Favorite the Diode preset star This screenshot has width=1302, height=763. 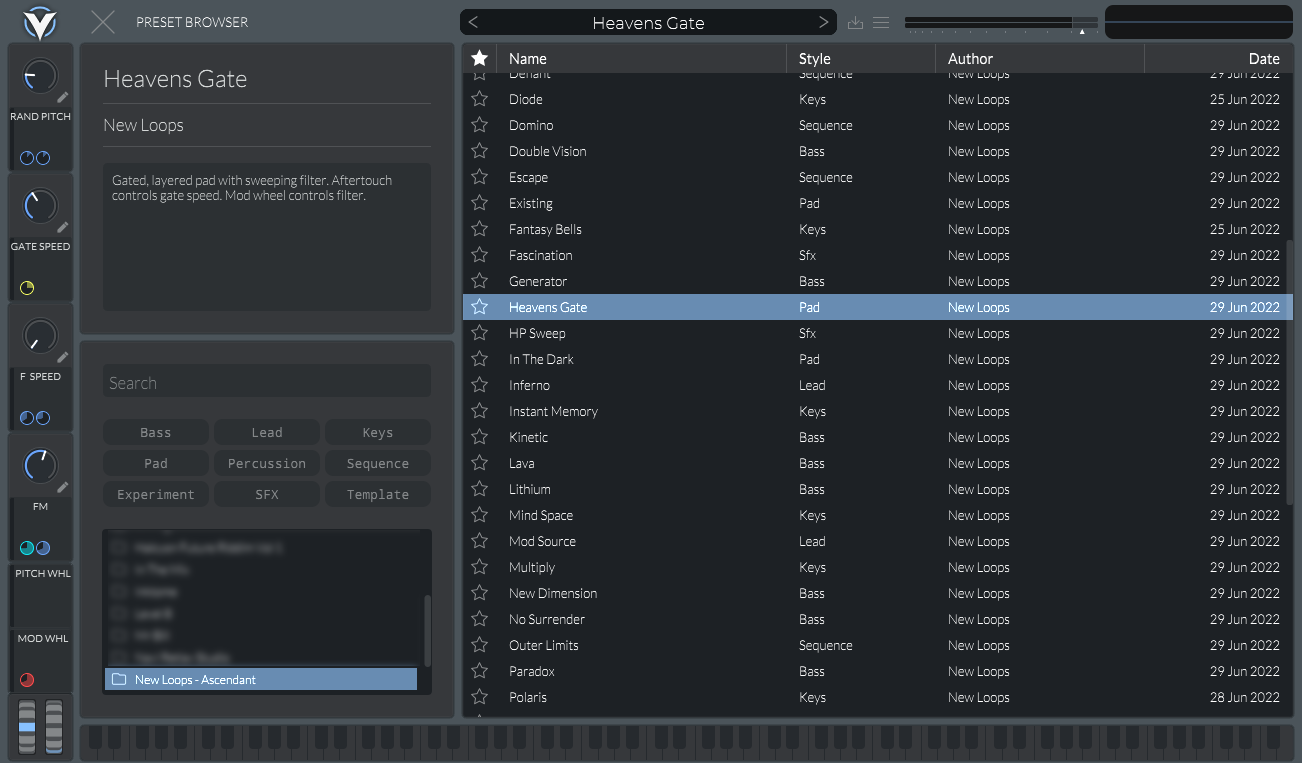pyautogui.click(x=480, y=99)
